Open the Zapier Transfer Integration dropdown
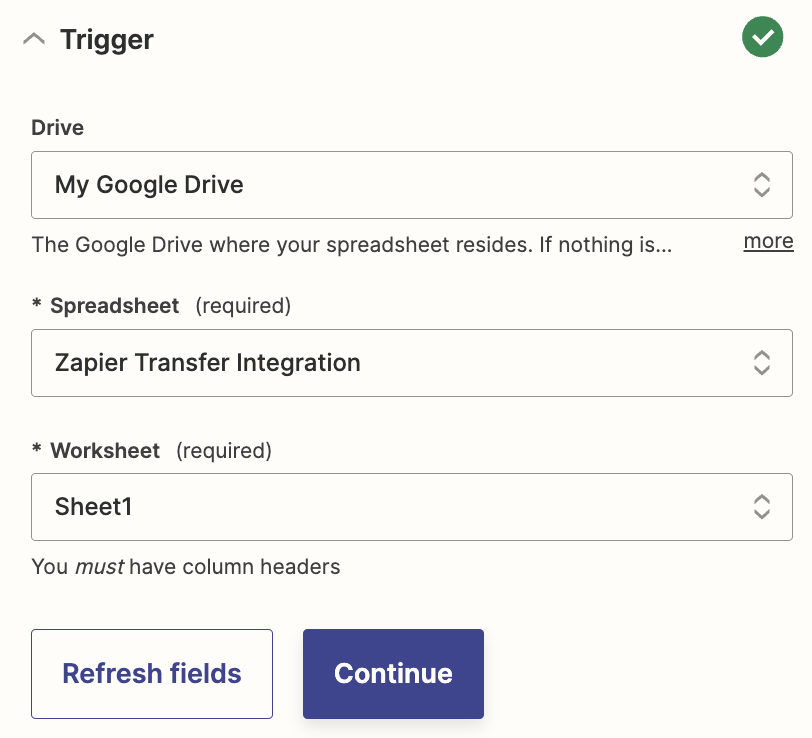 point(390,363)
